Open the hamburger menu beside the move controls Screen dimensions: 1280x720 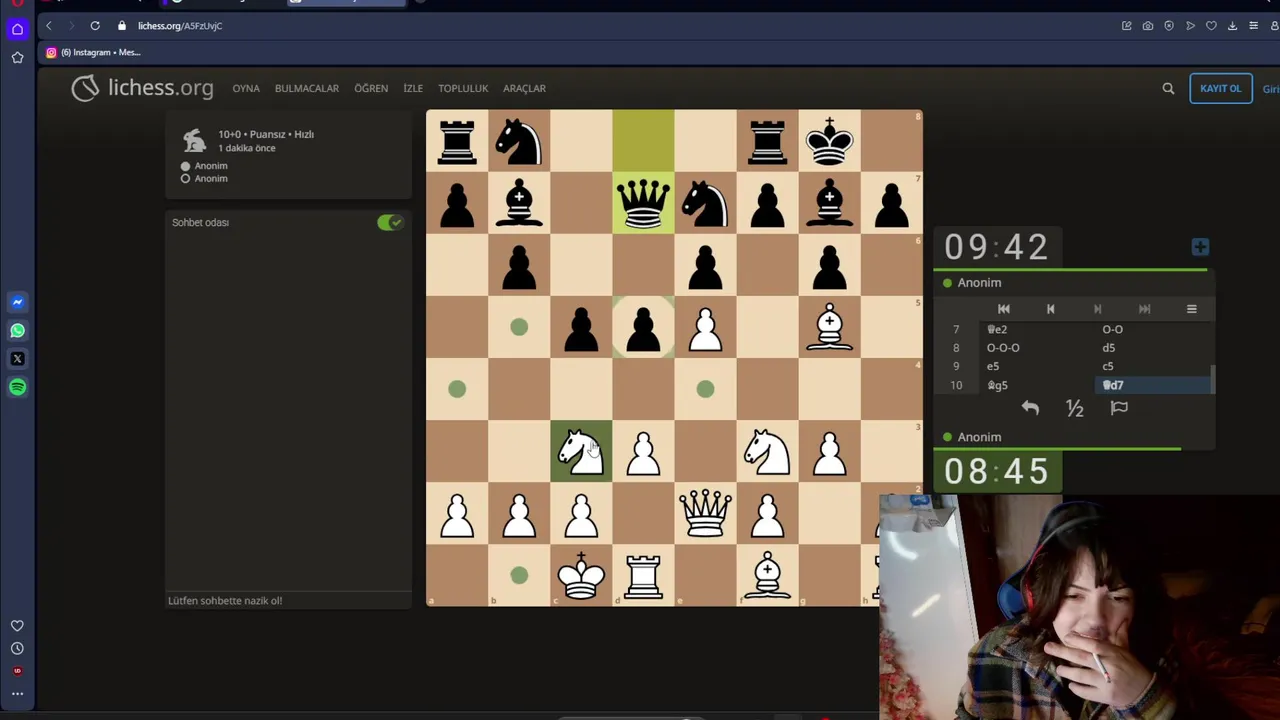point(1191,309)
